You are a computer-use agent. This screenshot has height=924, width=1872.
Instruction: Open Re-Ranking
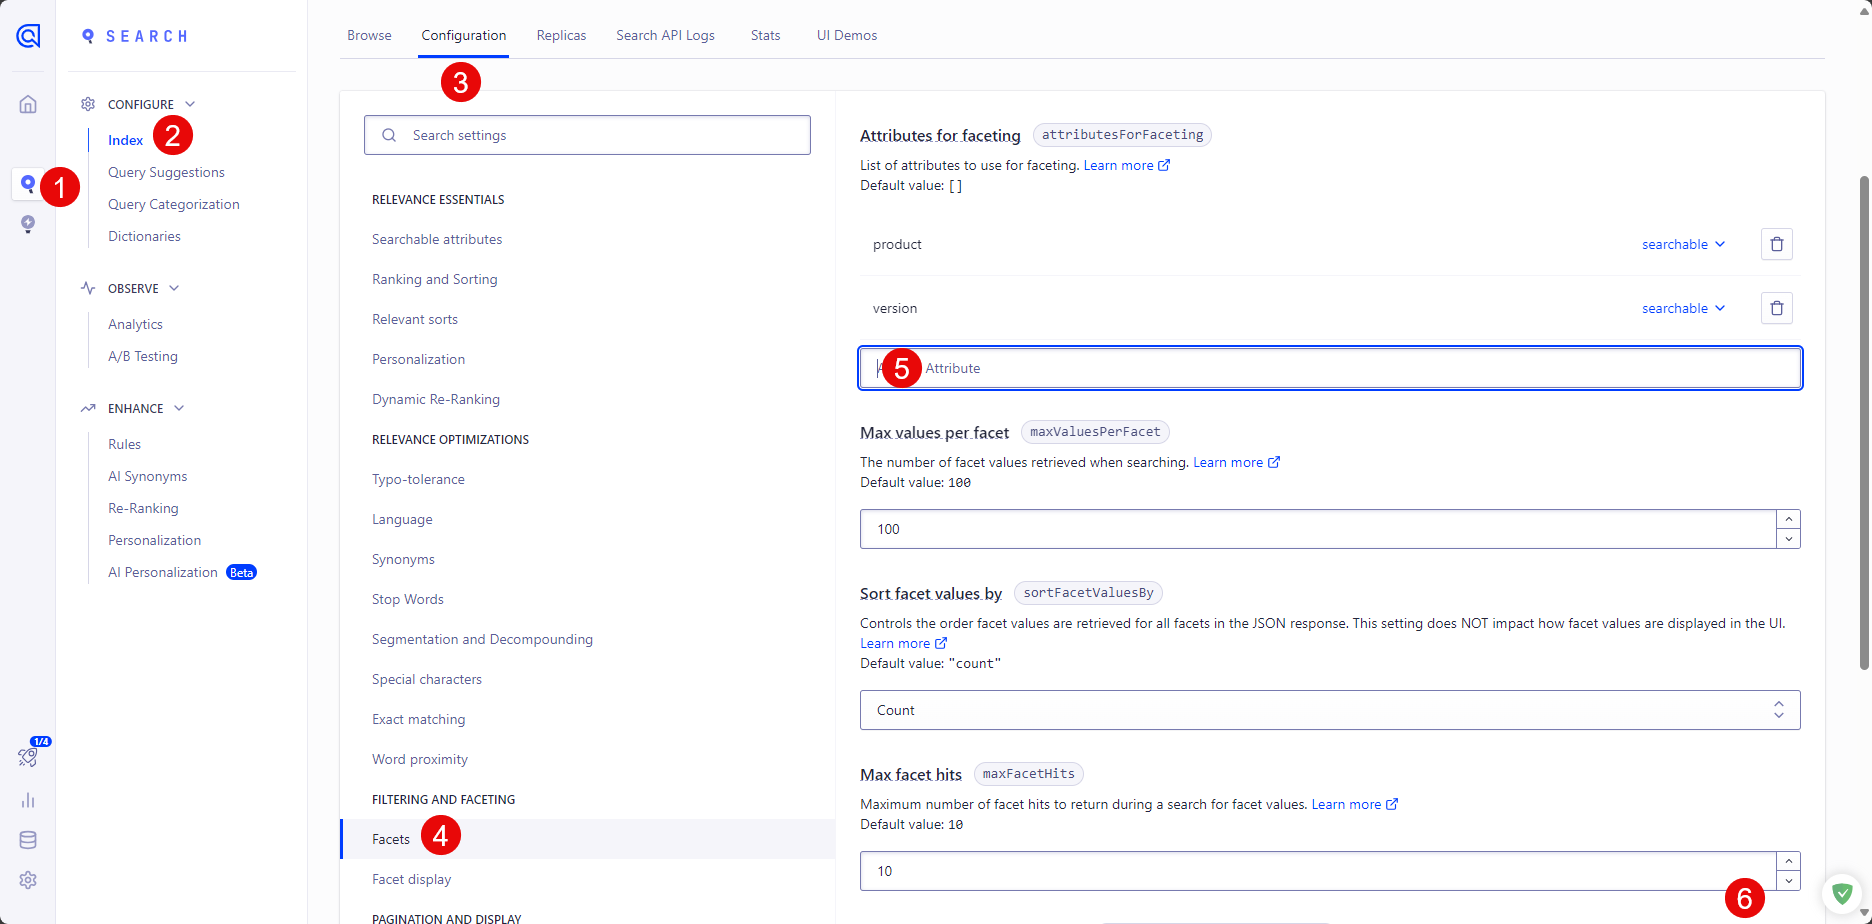click(x=143, y=508)
